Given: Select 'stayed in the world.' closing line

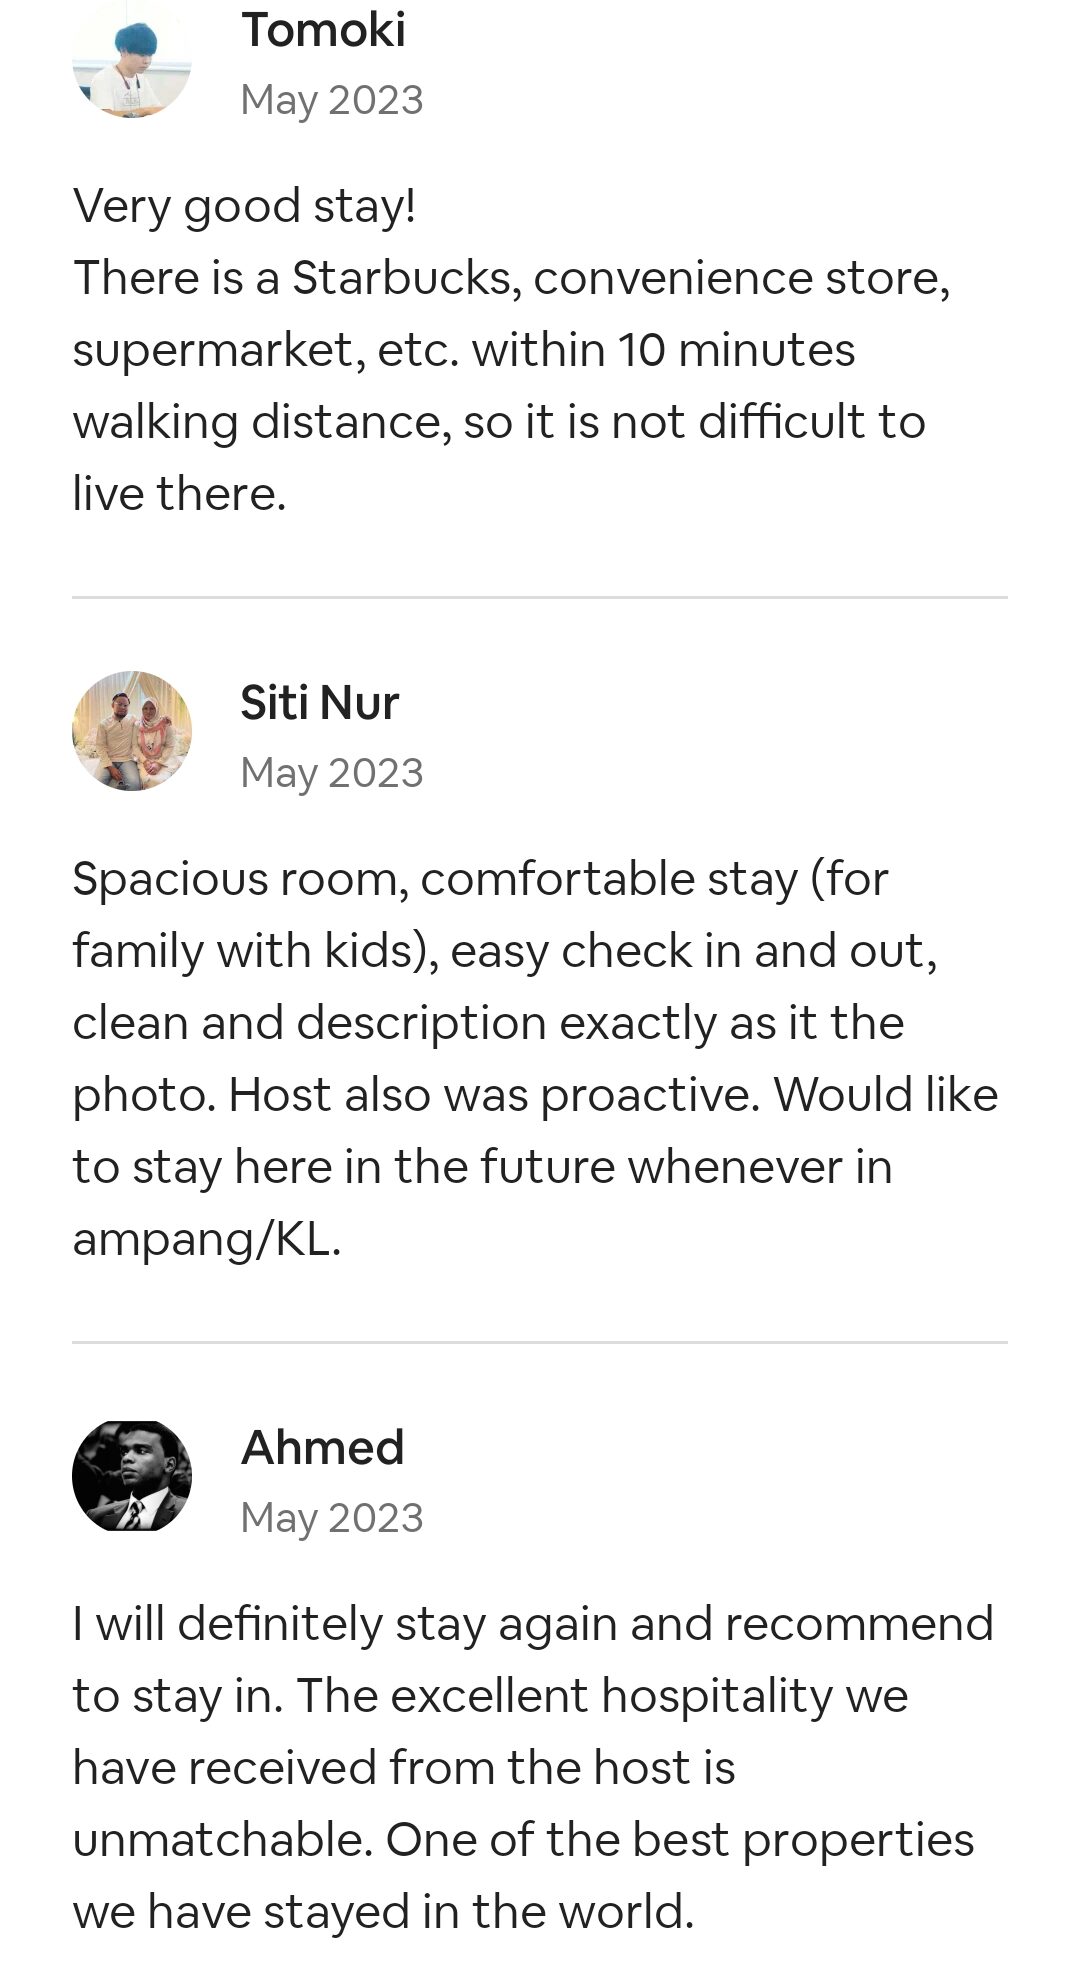Looking at the screenshot, I should point(478,1912).
